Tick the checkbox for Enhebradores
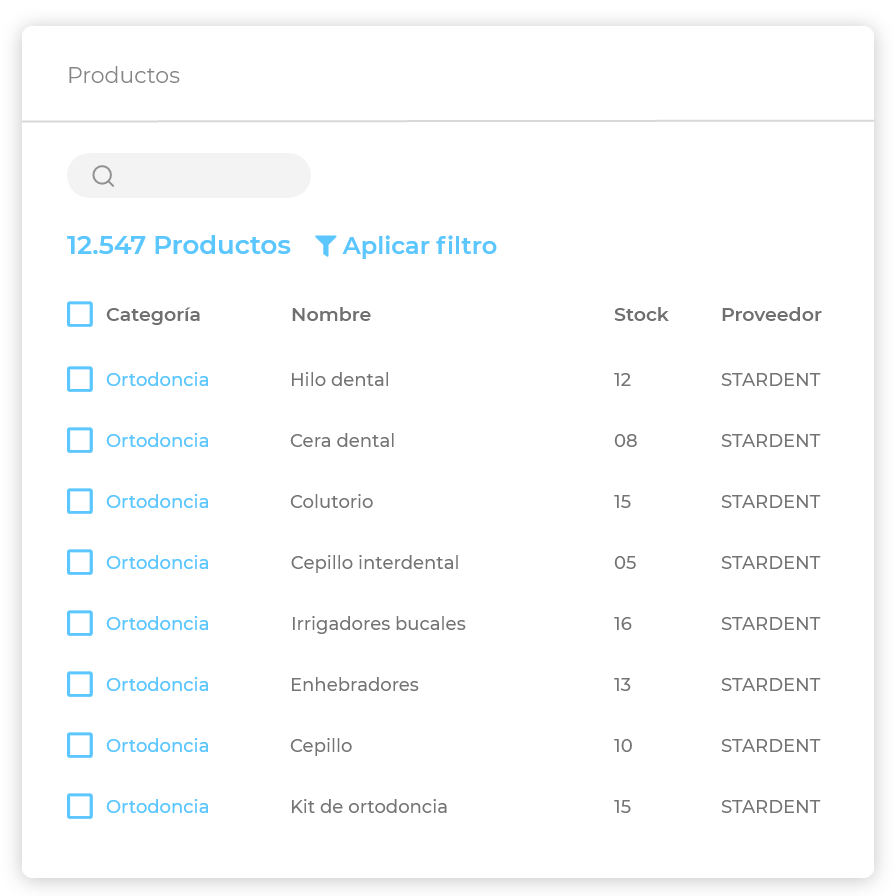This screenshot has width=896, height=896. click(80, 684)
